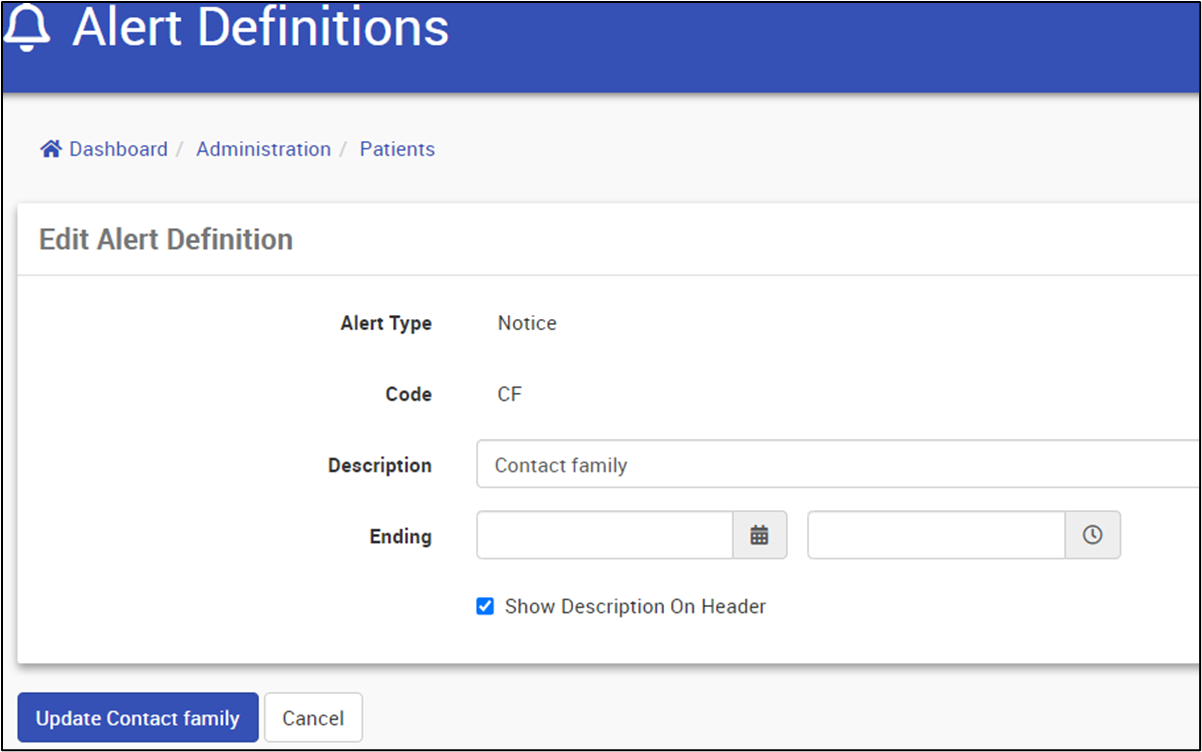Open the calendar date picker icon
This screenshot has height=752, width=1202.
click(x=760, y=535)
